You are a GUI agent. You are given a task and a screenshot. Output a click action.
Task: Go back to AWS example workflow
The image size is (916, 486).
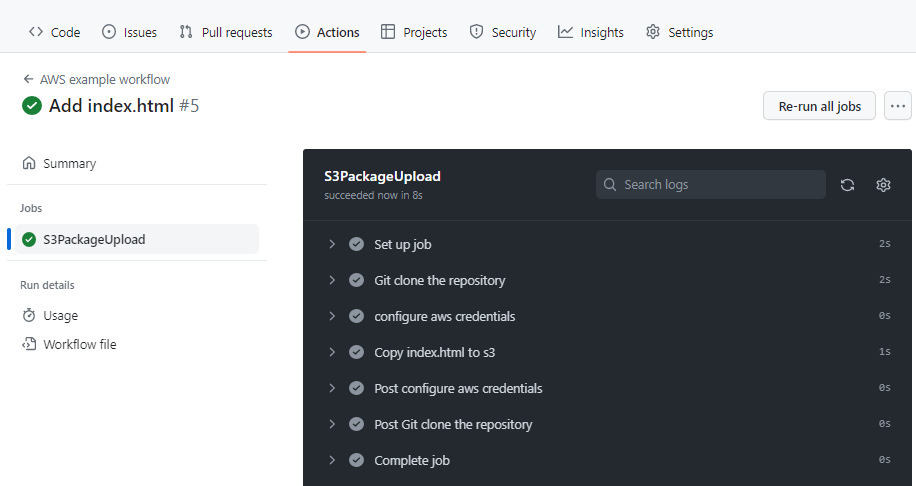pyautogui.click(x=96, y=79)
